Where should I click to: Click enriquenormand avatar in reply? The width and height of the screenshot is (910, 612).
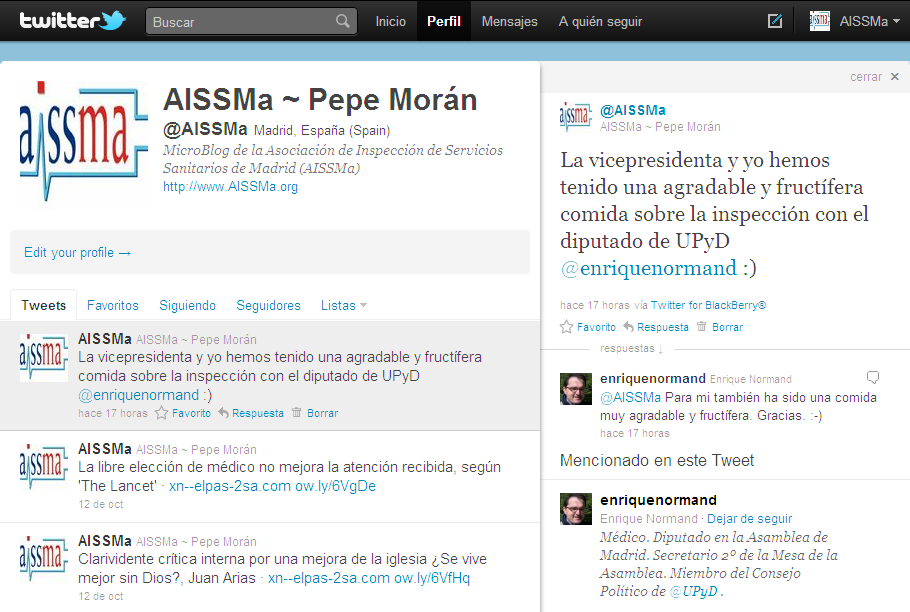click(x=576, y=389)
